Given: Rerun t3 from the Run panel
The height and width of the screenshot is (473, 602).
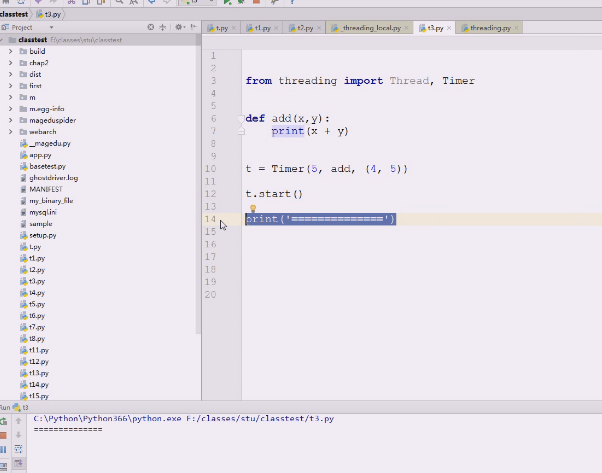Looking at the screenshot, I should pos(3,421).
